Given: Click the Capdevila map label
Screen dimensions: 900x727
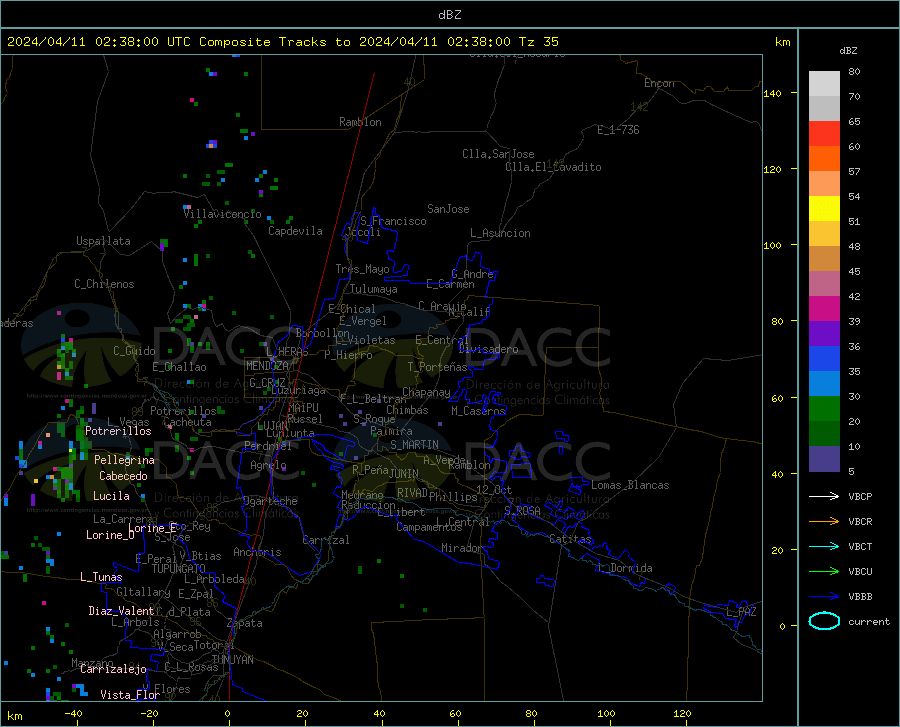Looking at the screenshot, I should [295, 231].
